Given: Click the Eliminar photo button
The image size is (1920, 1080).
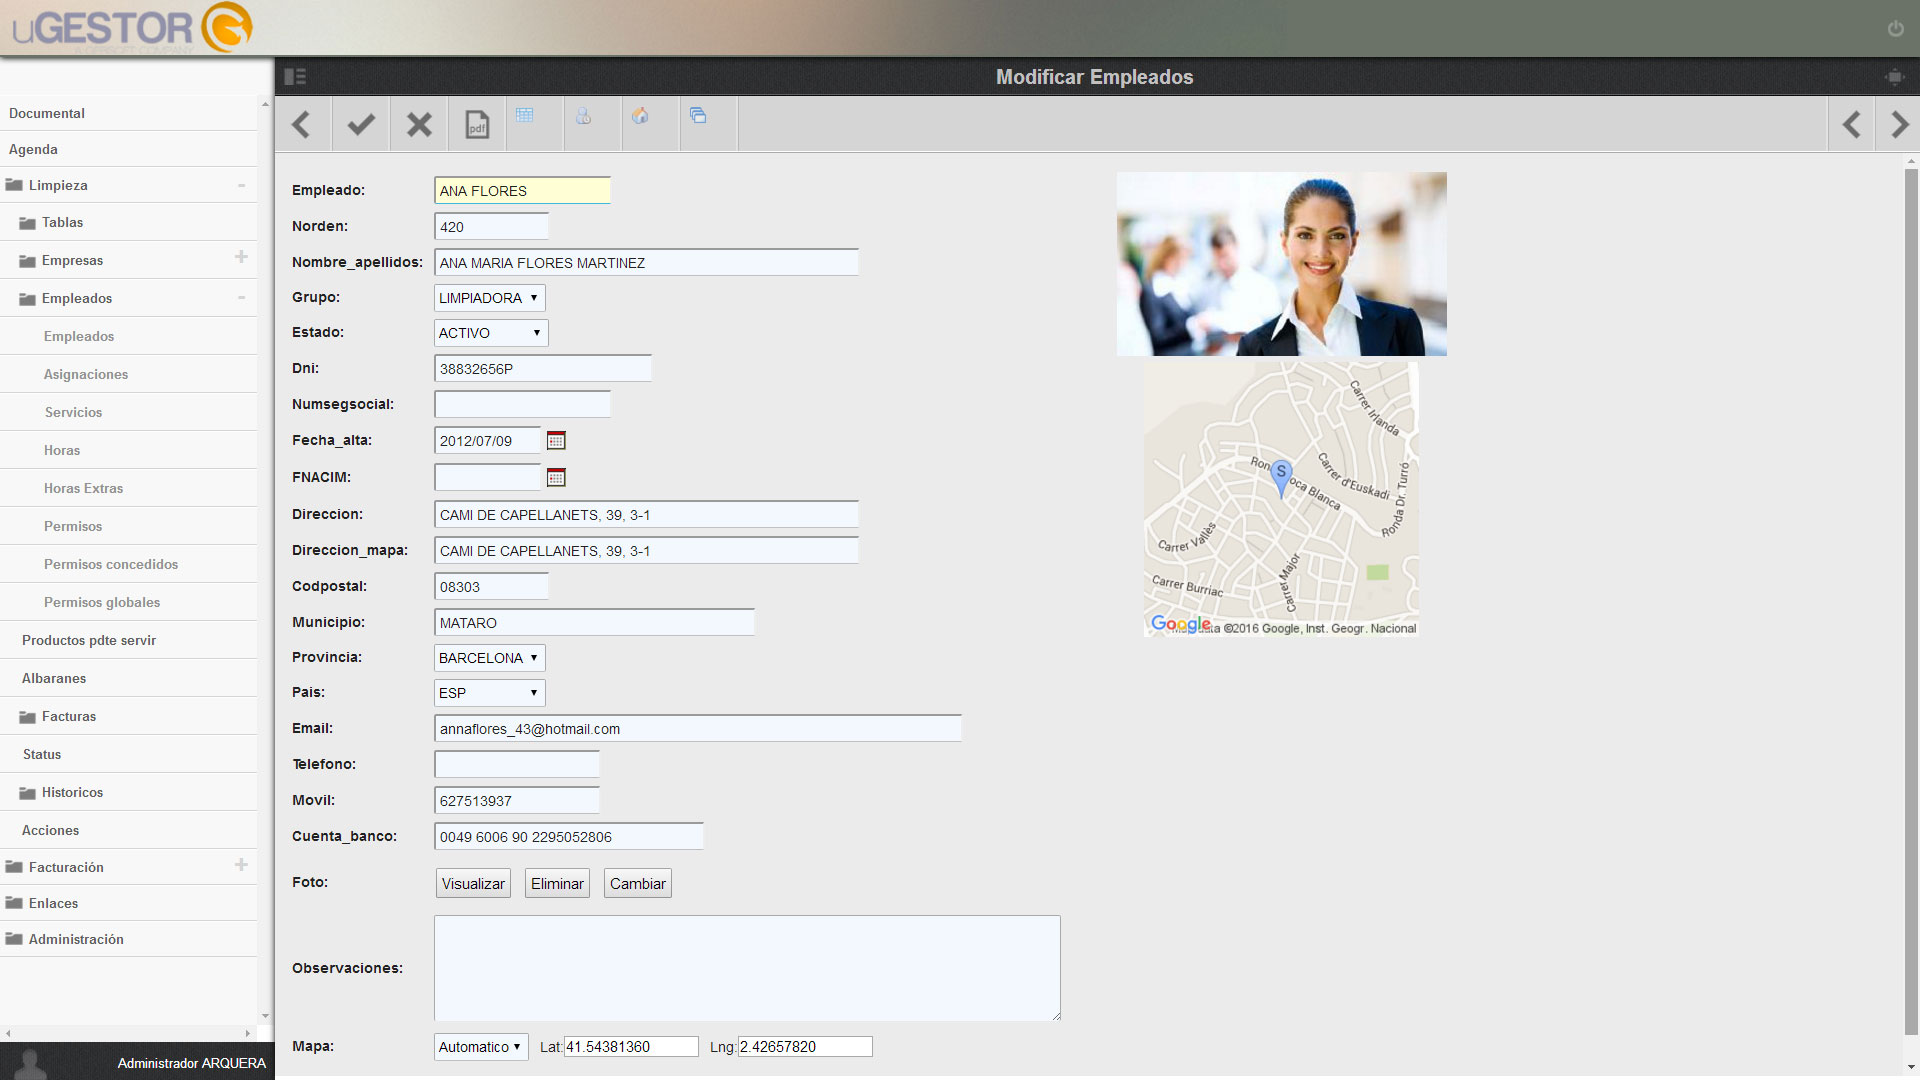Looking at the screenshot, I should 557,884.
